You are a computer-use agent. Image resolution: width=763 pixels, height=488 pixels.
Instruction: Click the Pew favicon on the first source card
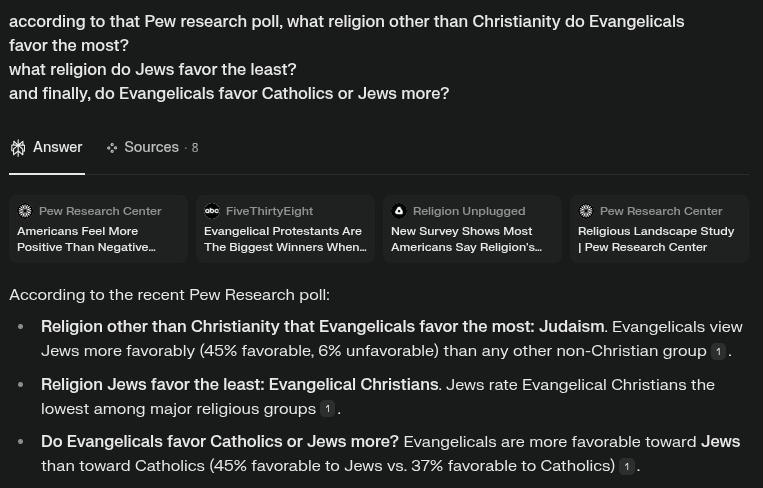[25, 211]
